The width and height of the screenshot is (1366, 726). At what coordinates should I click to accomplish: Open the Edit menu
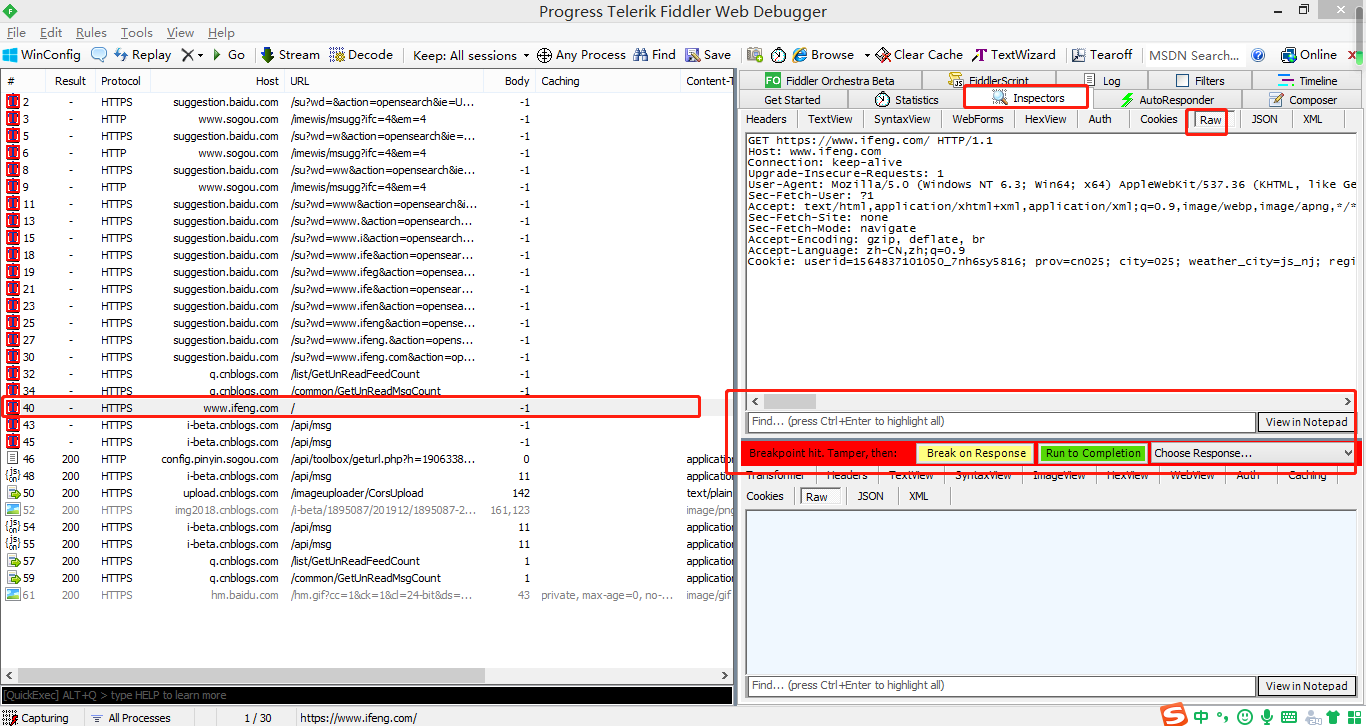[x=51, y=33]
